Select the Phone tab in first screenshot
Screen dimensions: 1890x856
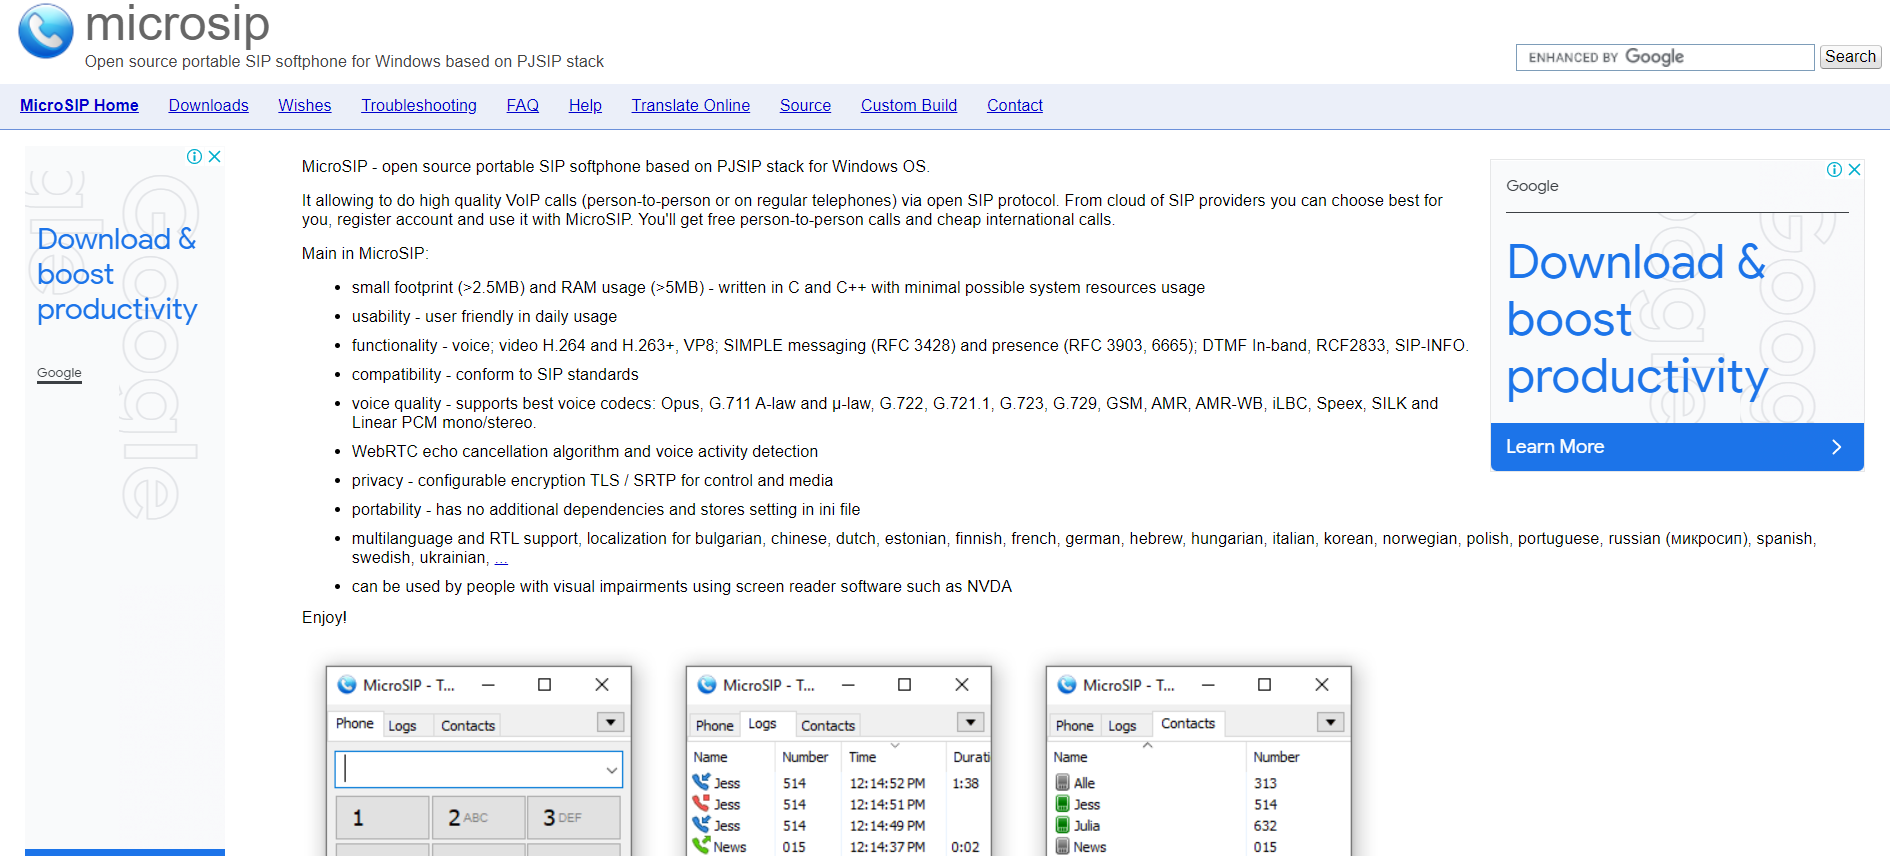pos(355,724)
